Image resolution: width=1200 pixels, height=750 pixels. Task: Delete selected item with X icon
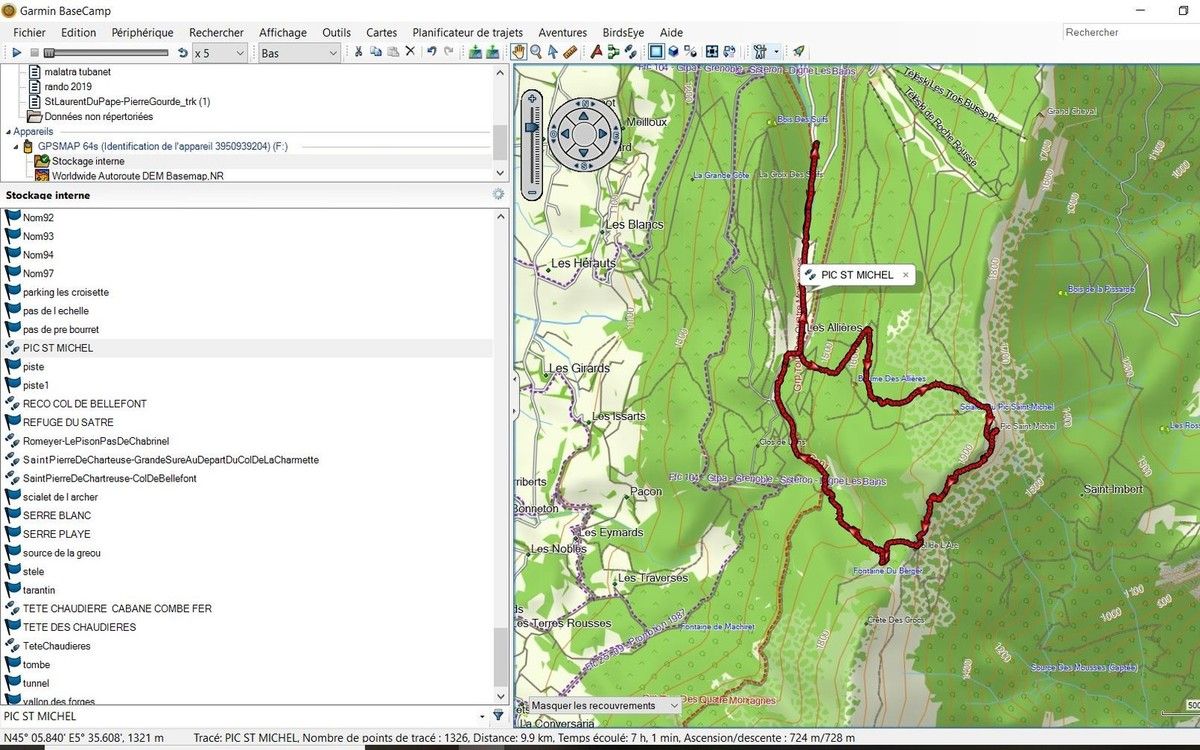tap(410, 52)
